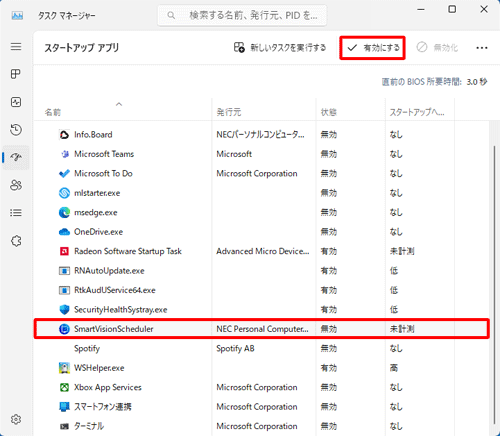Open the Users page in sidebar
The width and height of the screenshot is (500, 436).
pyautogui.click(x=16, y=185)
